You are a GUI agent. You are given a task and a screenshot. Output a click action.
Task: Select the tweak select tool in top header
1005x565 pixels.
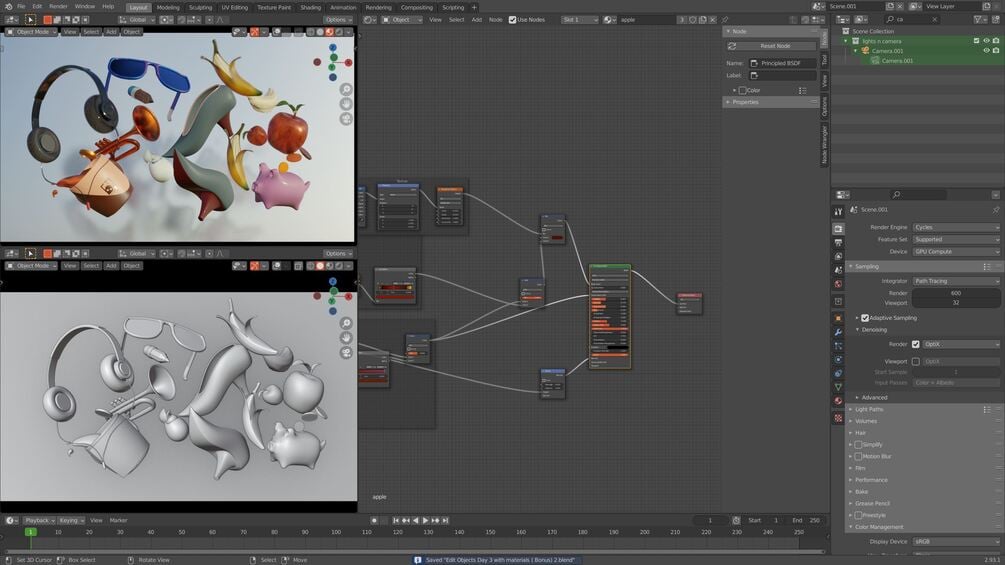point(30,20)
